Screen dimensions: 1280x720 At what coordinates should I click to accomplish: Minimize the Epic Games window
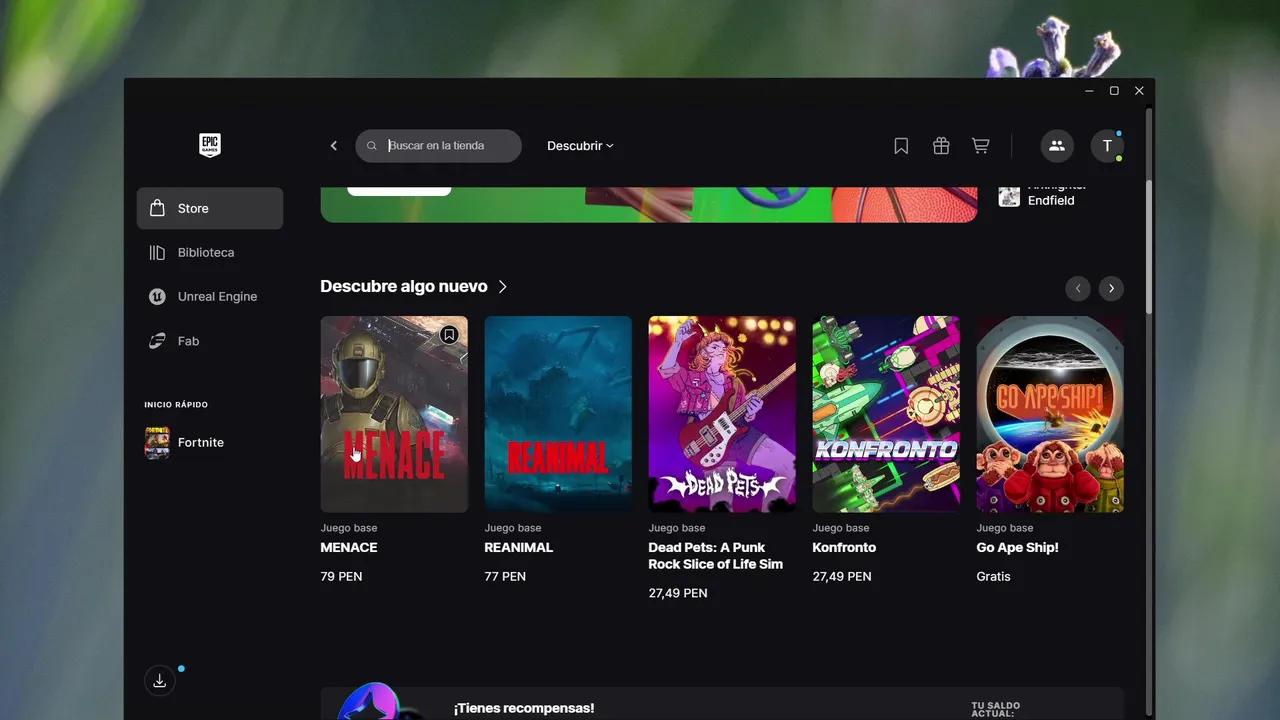coord(1089,91)
